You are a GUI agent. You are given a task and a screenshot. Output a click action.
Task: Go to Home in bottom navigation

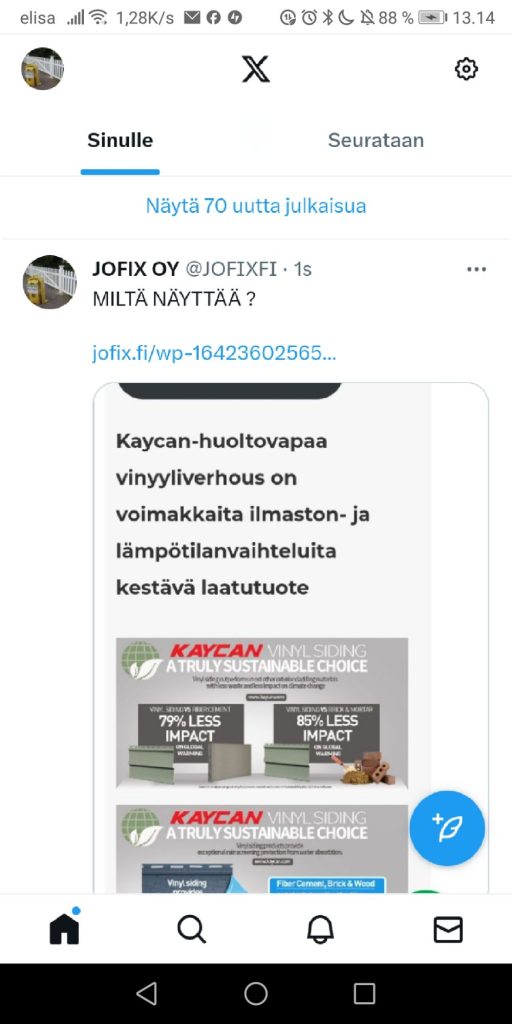click(64, 927)
